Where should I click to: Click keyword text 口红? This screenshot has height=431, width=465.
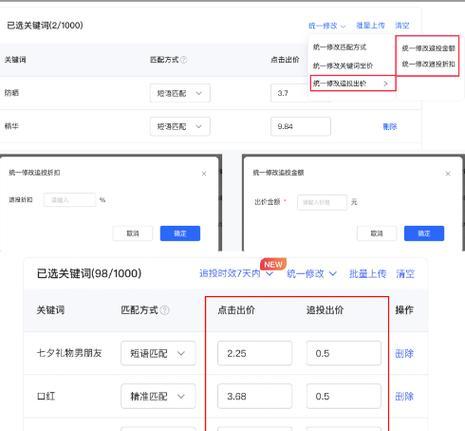pos(46,396)
